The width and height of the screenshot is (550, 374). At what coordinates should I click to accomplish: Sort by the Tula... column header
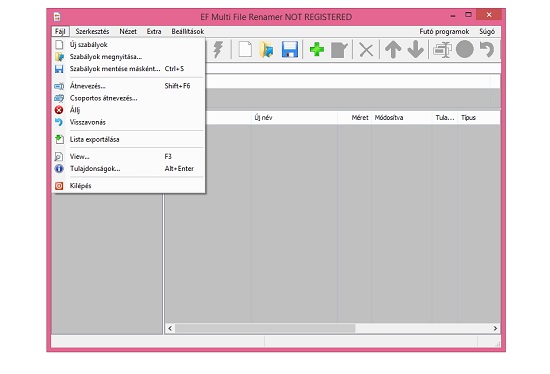pos(445,118)
